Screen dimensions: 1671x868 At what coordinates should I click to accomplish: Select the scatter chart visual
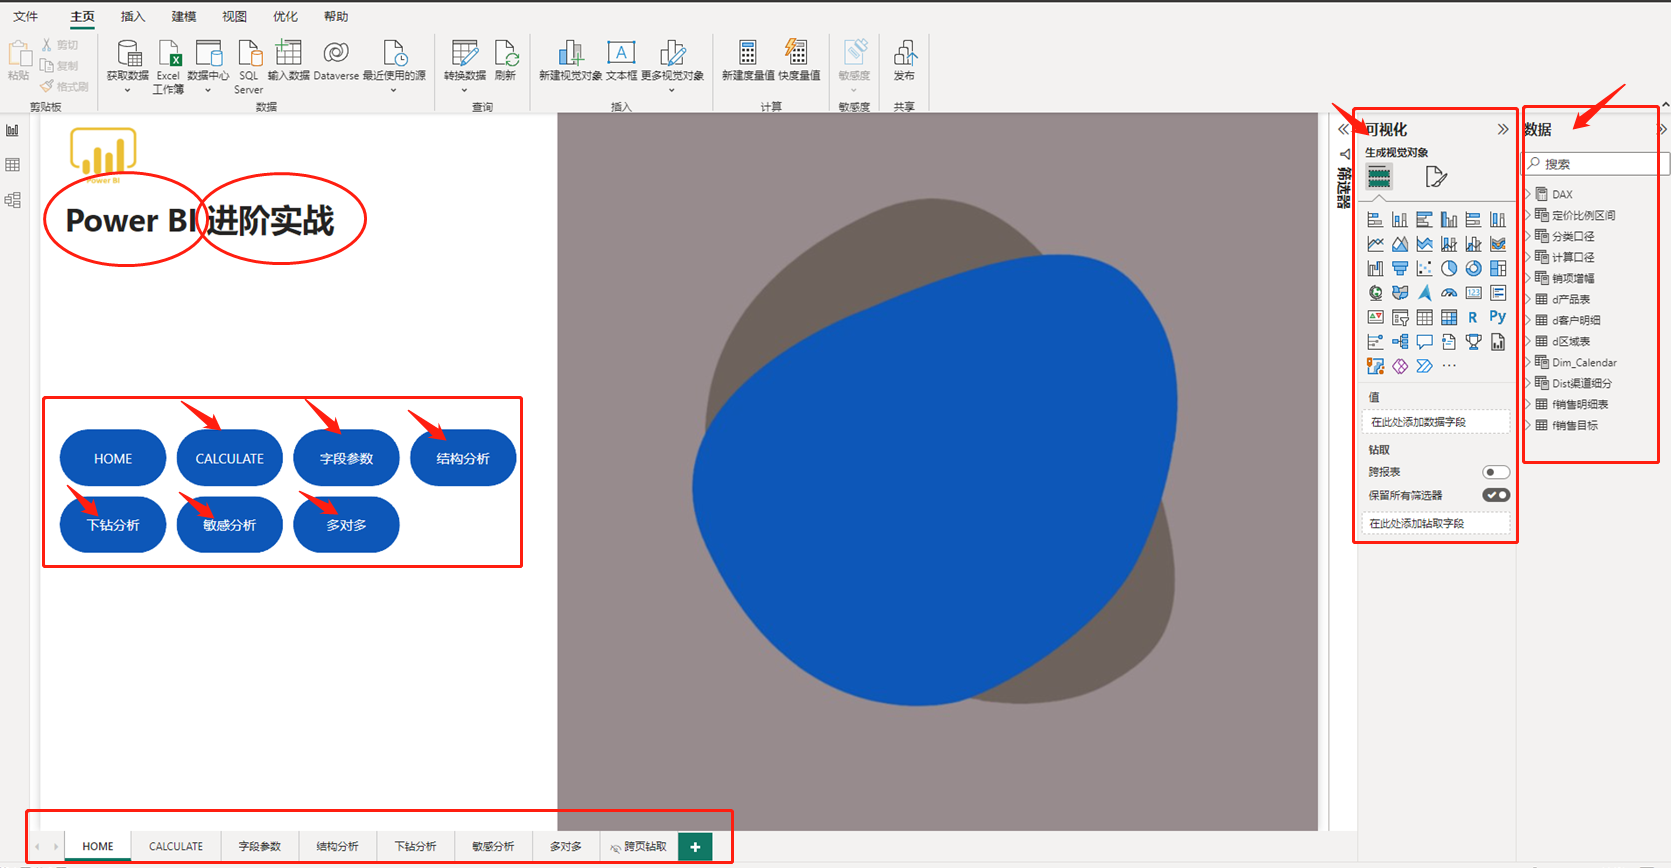click(1424, 268)
